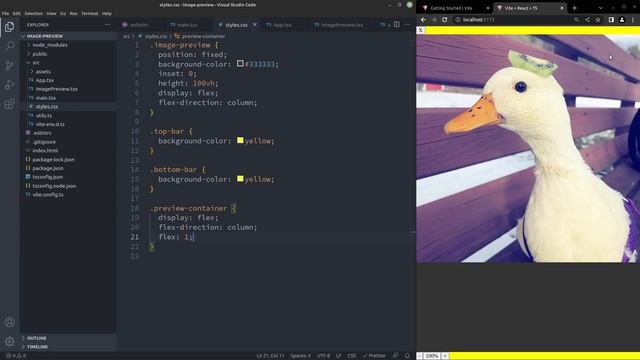Screen dimensions: 640x360
Task: Click the Prettier status bar button
Action: click(374, 356)
